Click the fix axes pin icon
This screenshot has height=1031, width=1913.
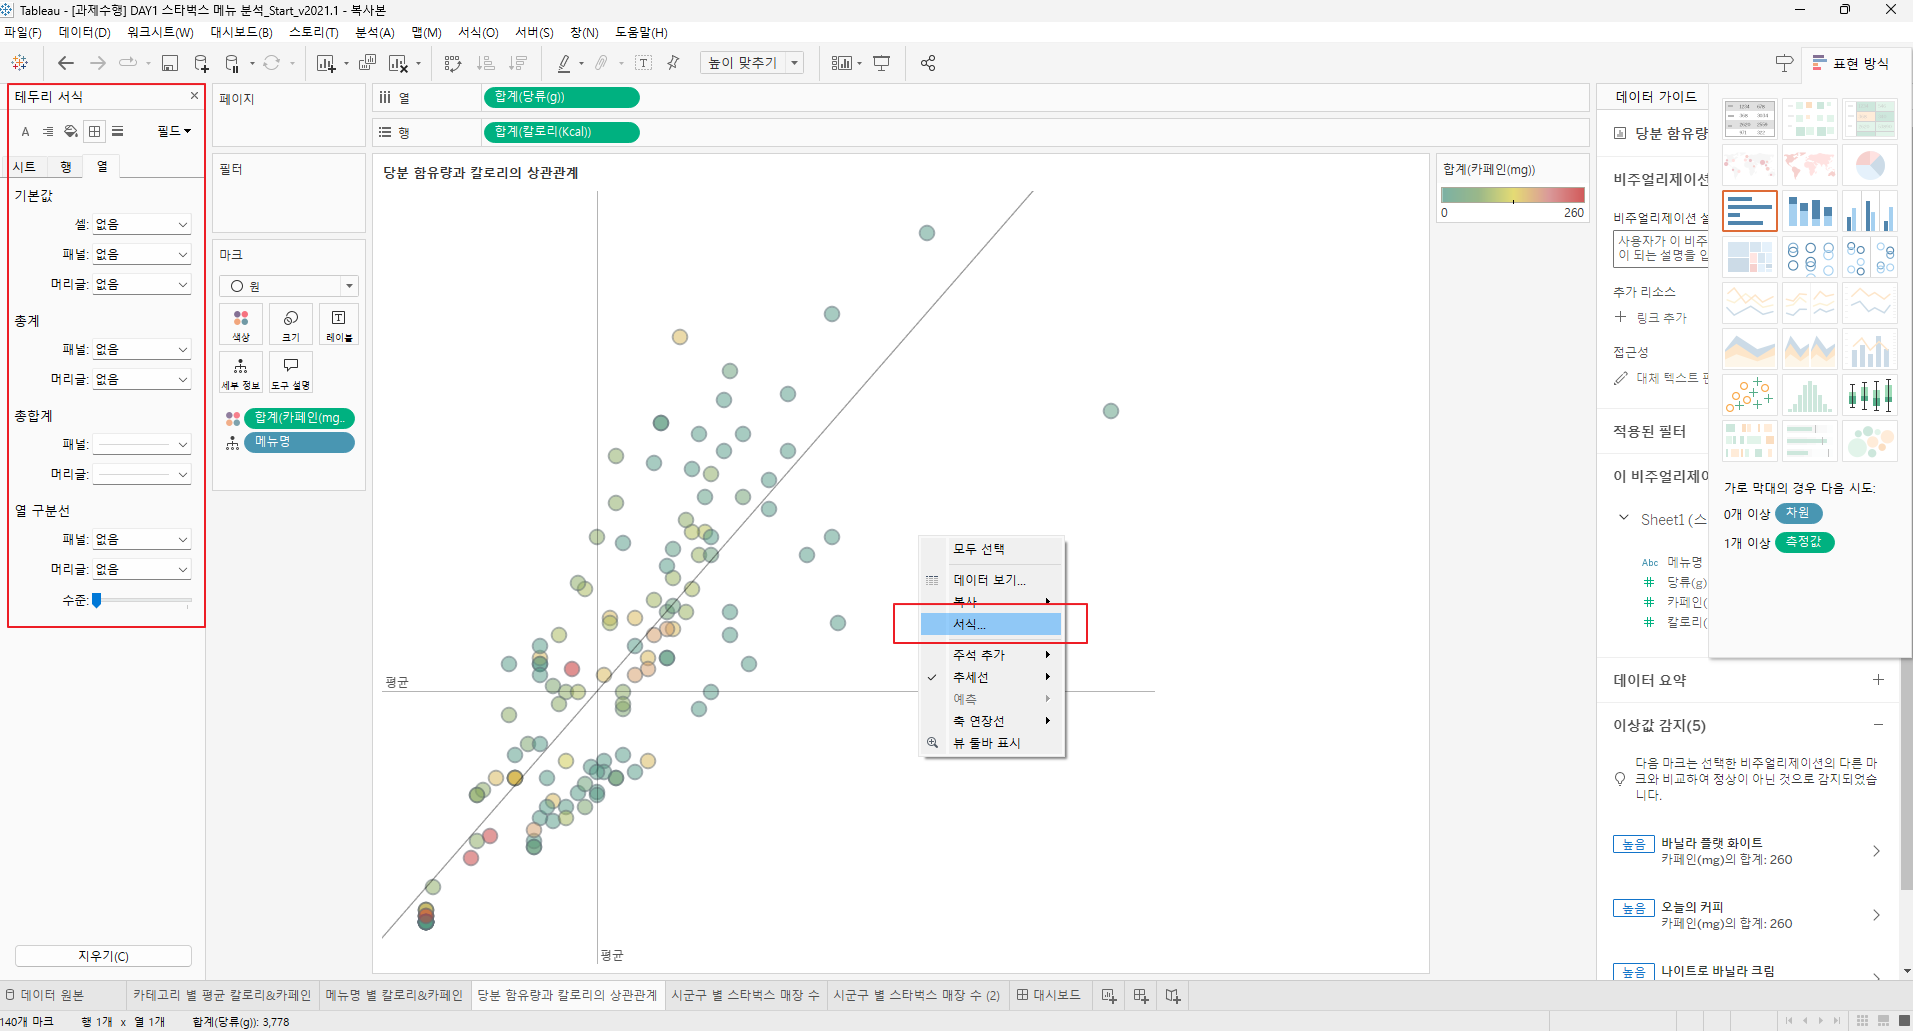673,63
